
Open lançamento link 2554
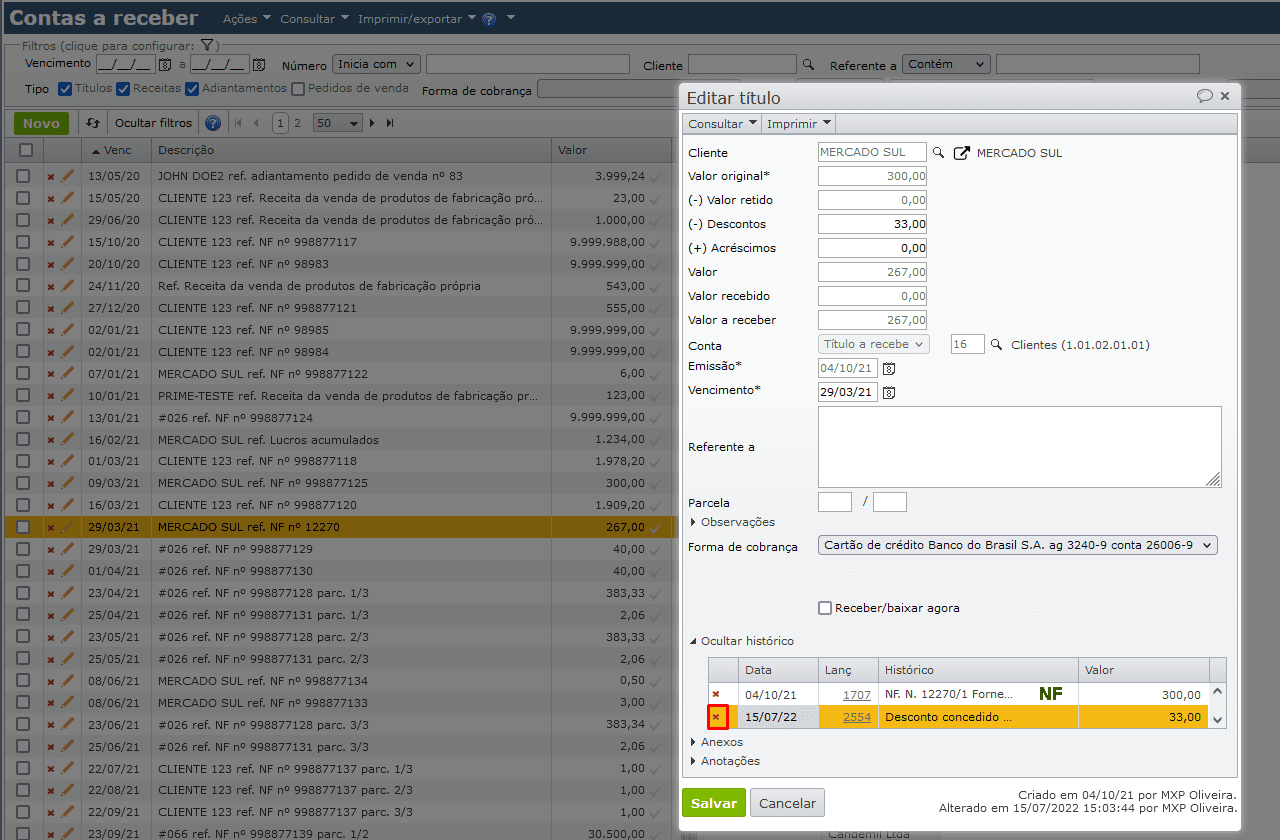click(857, 717)
